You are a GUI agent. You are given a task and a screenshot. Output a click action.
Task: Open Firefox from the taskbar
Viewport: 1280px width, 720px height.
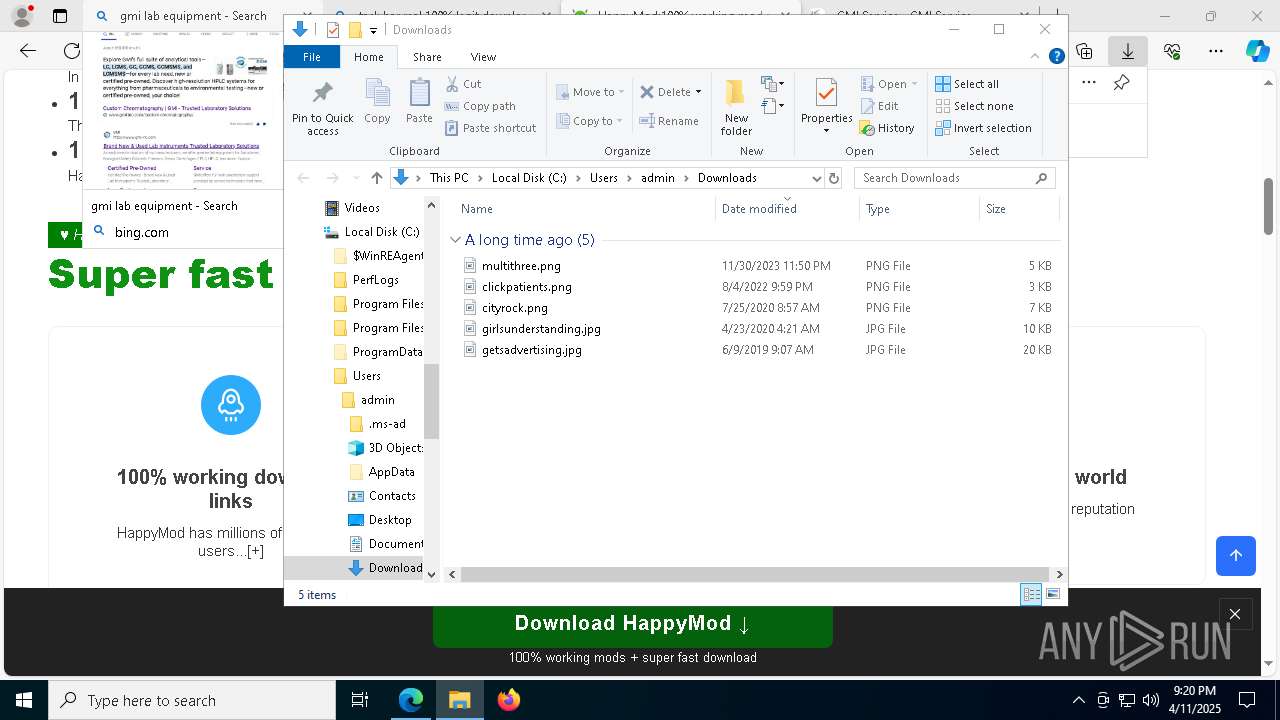[x=508, y=700]
